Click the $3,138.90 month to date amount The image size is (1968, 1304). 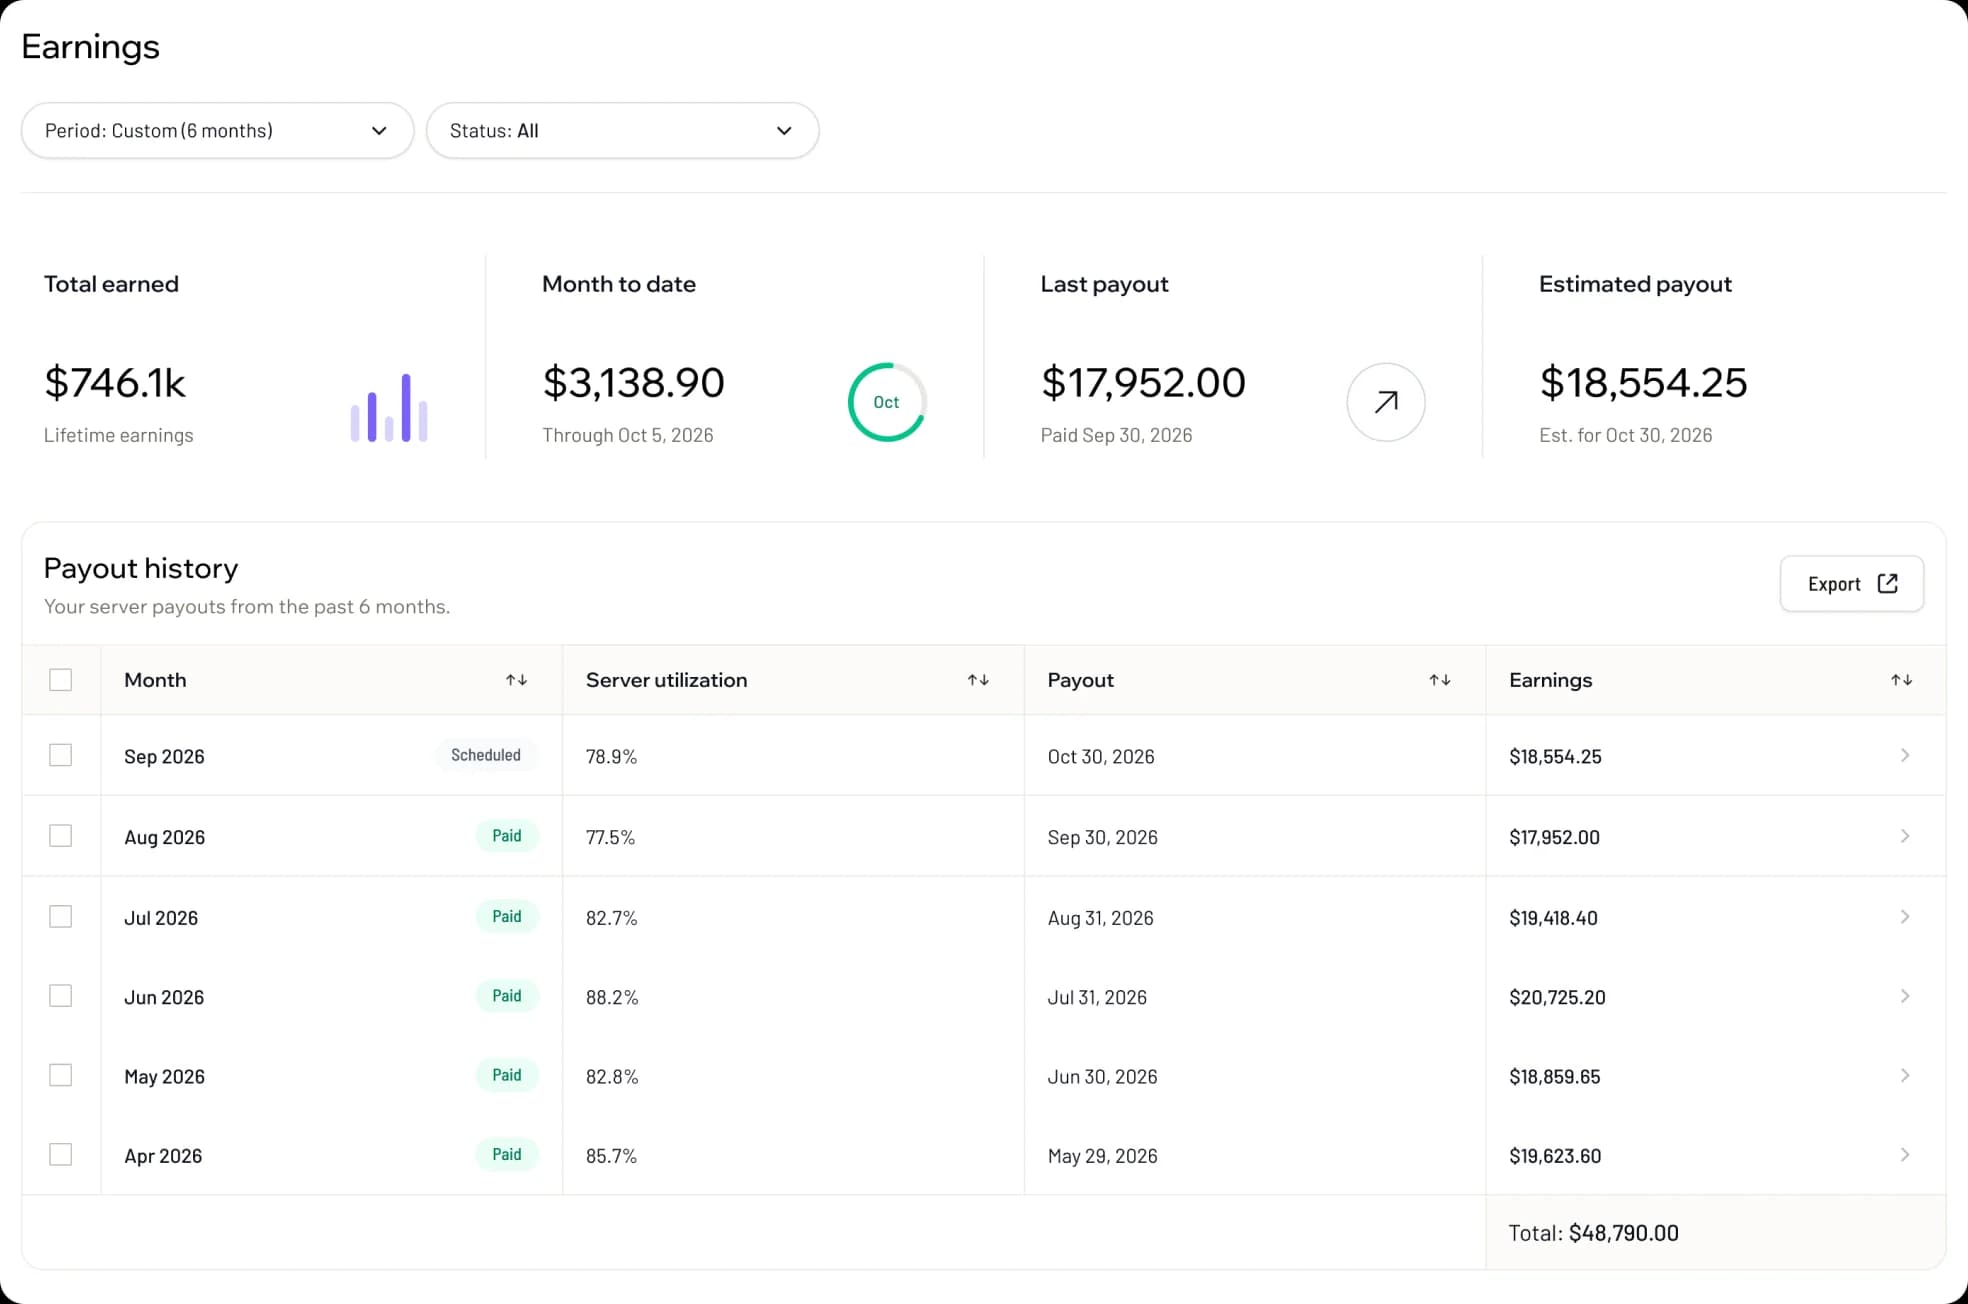click(x=633, y=383)
